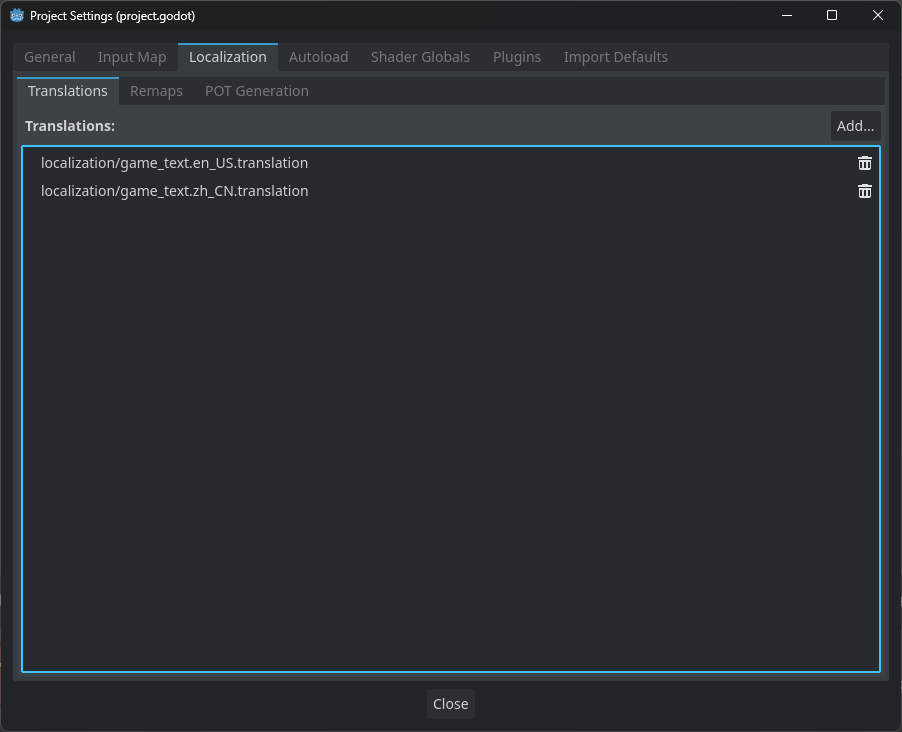Select game_text.zh_CN.translation list item
The width and height of the screenshot is (902, 732).
point(175,191)
